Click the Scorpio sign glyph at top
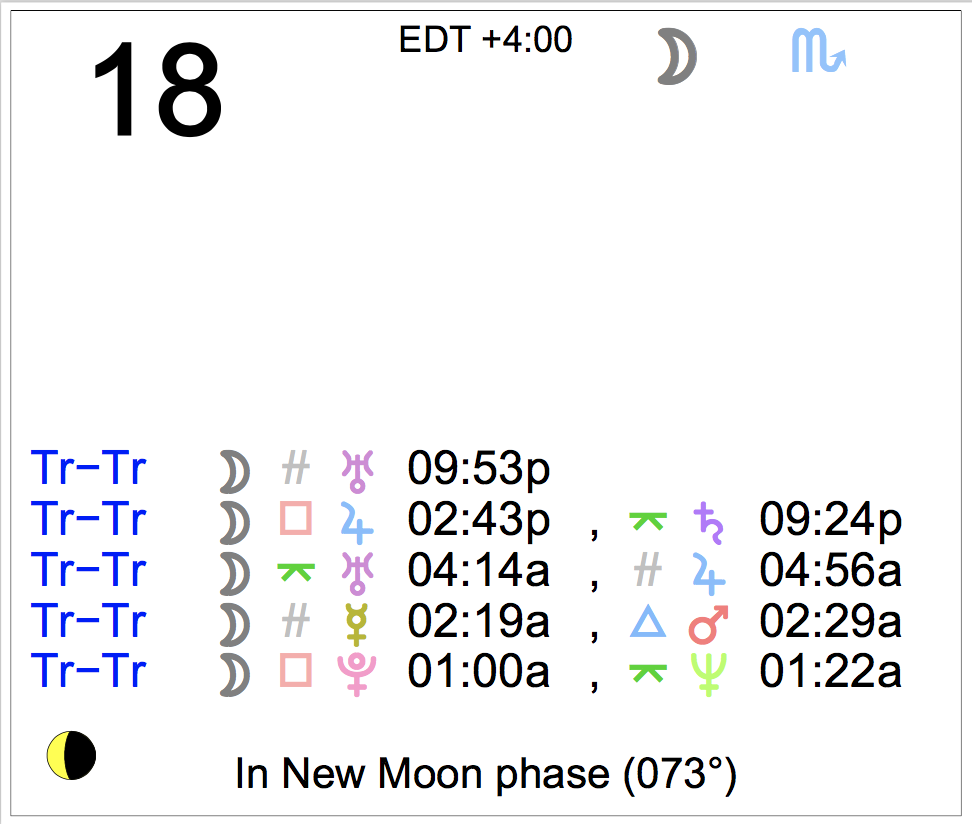 818,51
